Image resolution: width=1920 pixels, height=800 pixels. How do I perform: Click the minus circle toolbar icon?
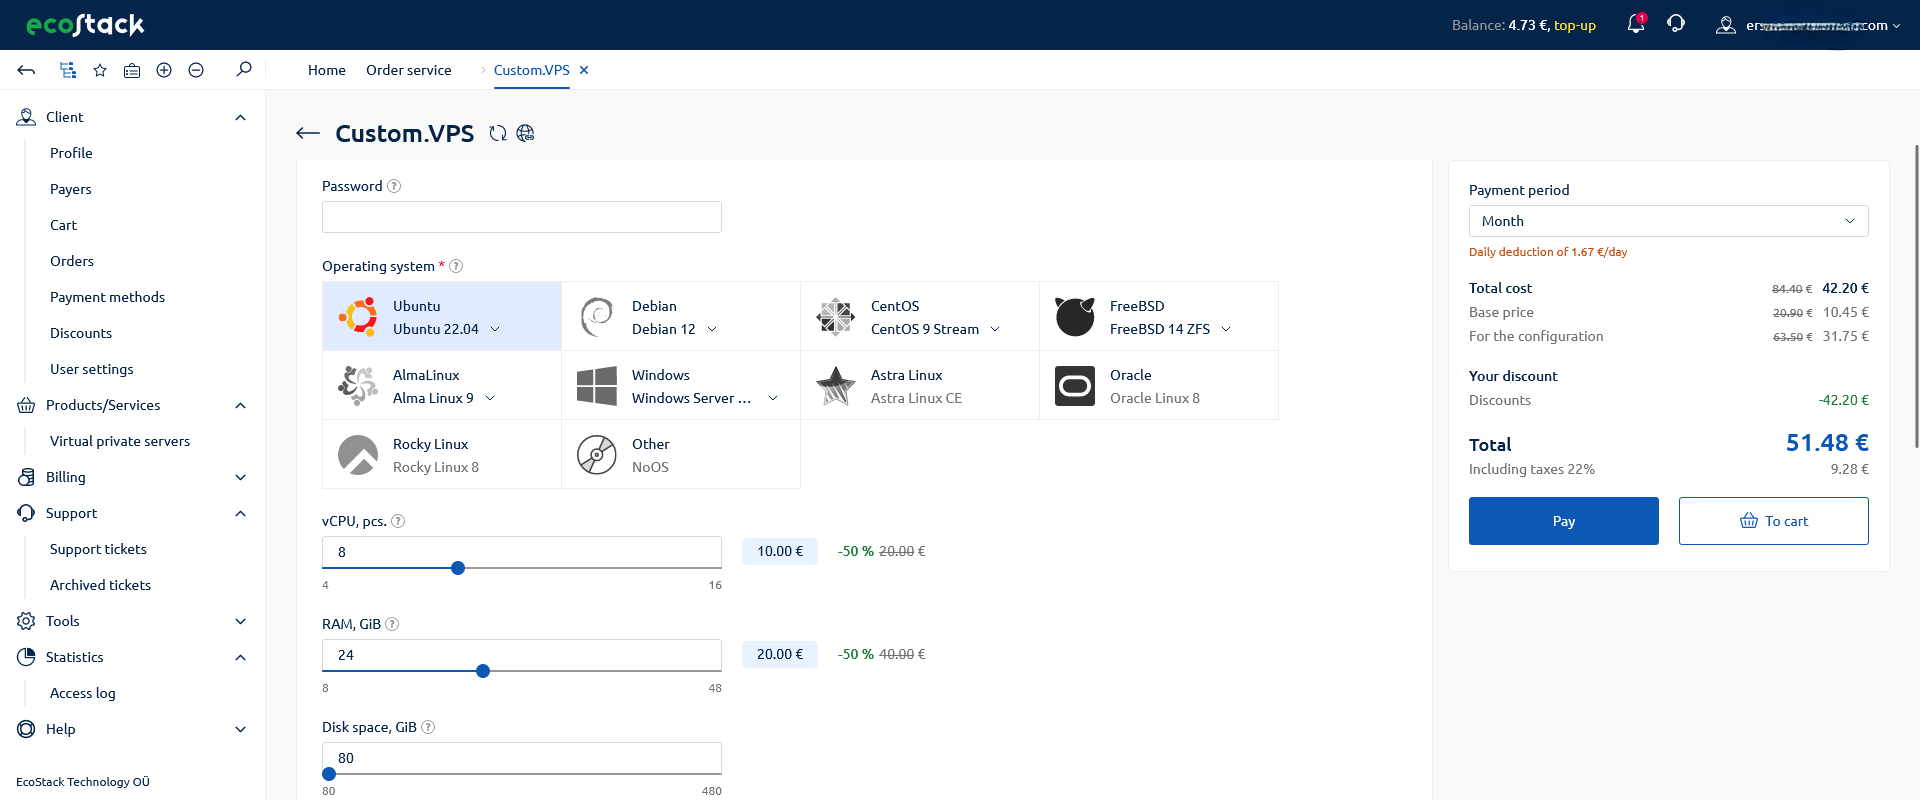pos(196,70)
